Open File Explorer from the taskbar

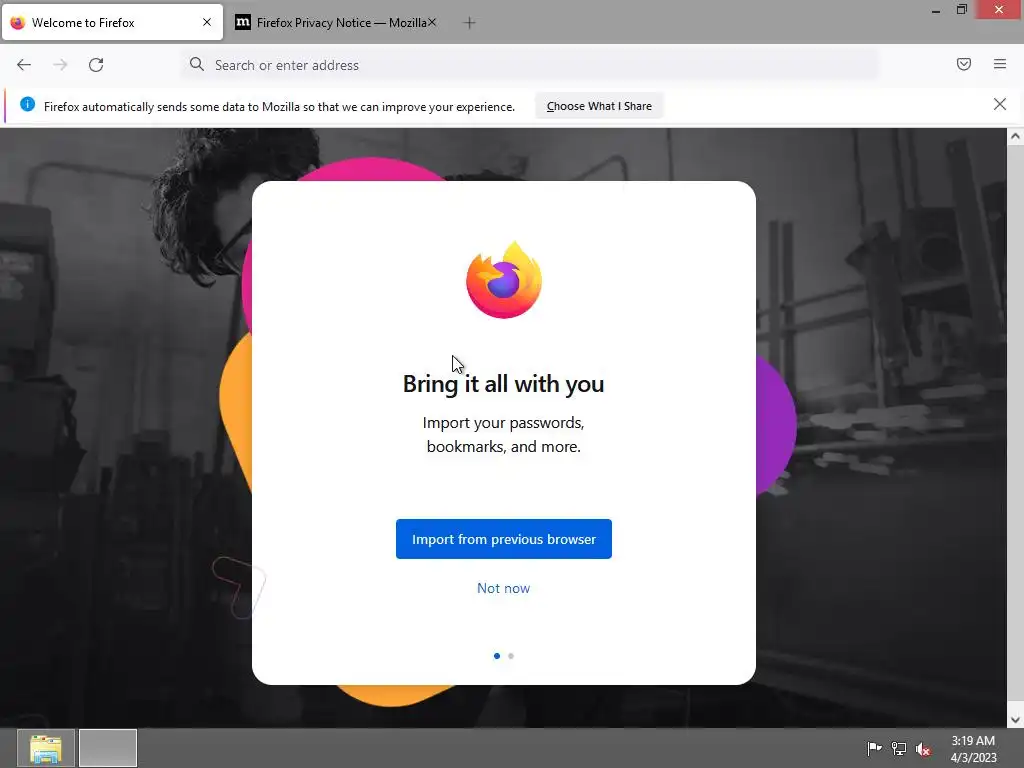click(46, 748)
